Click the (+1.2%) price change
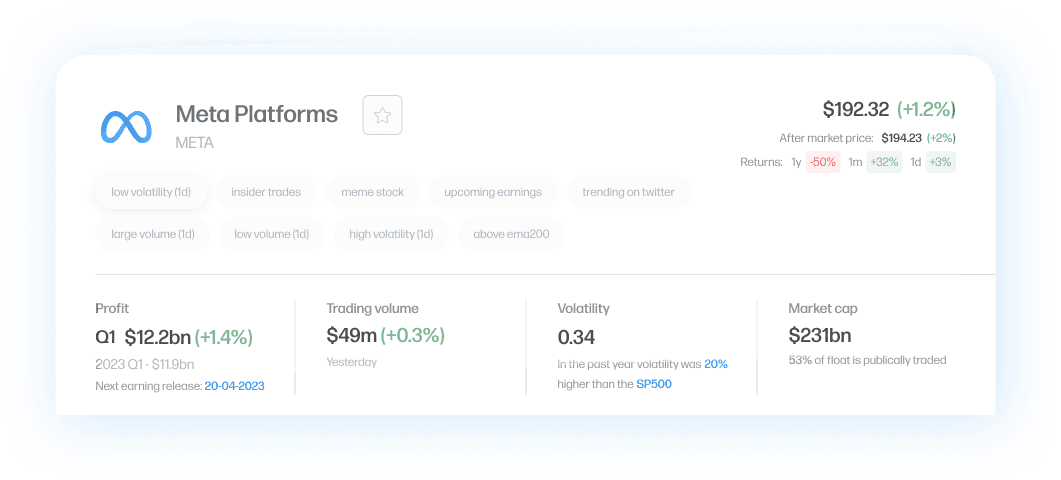The image size is (1061, 480). click(926, 109)
